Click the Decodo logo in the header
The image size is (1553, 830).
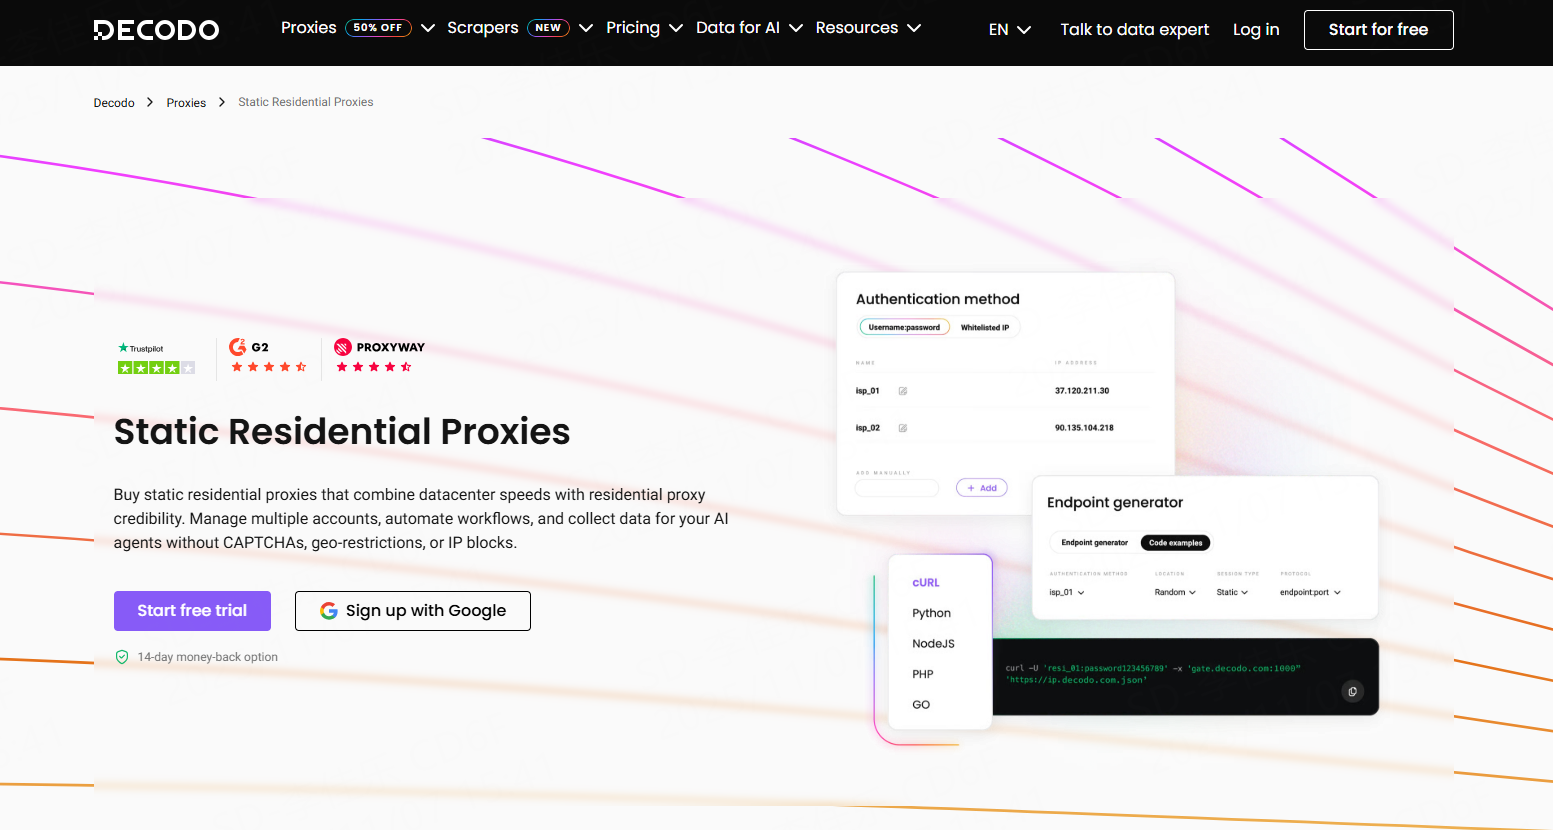tap(156, 30)
